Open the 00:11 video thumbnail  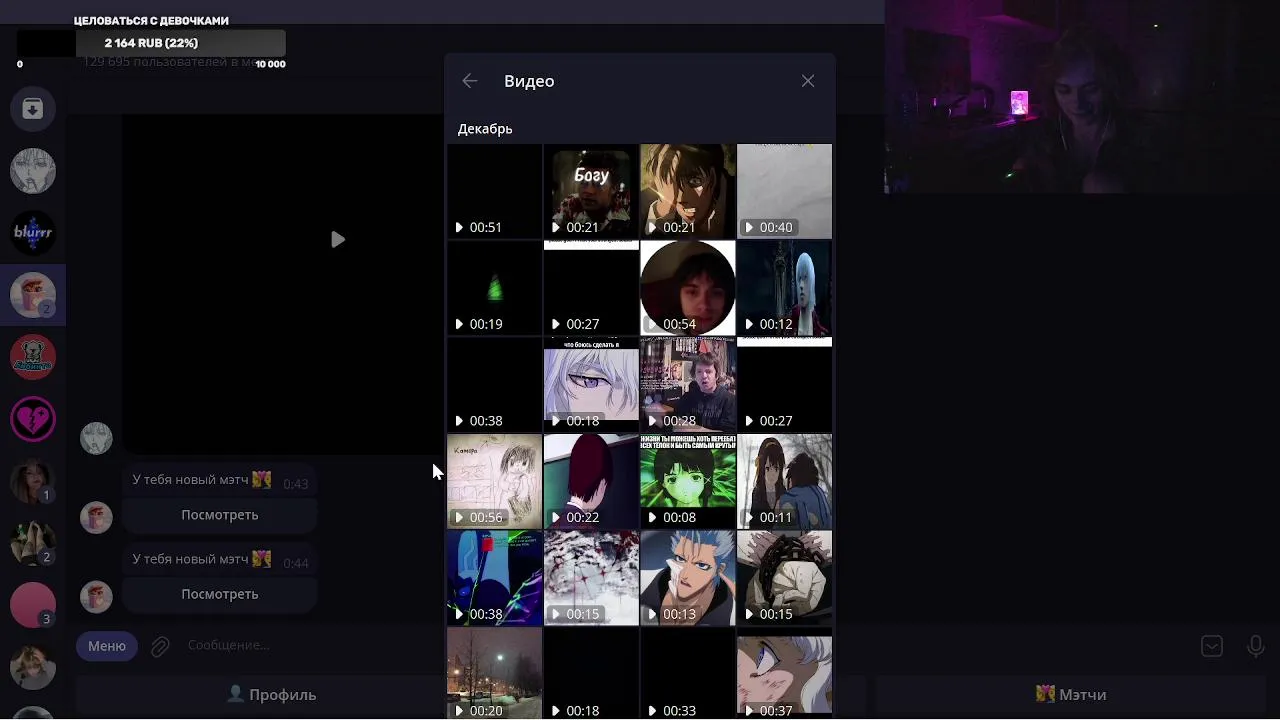click(784, 481)
